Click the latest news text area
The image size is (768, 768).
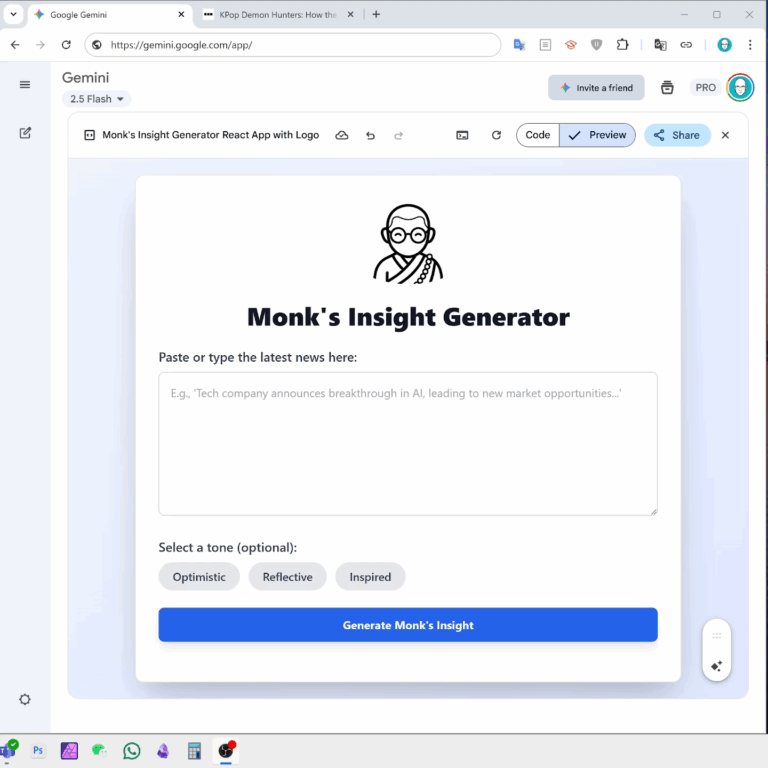(x=408, y=444)
